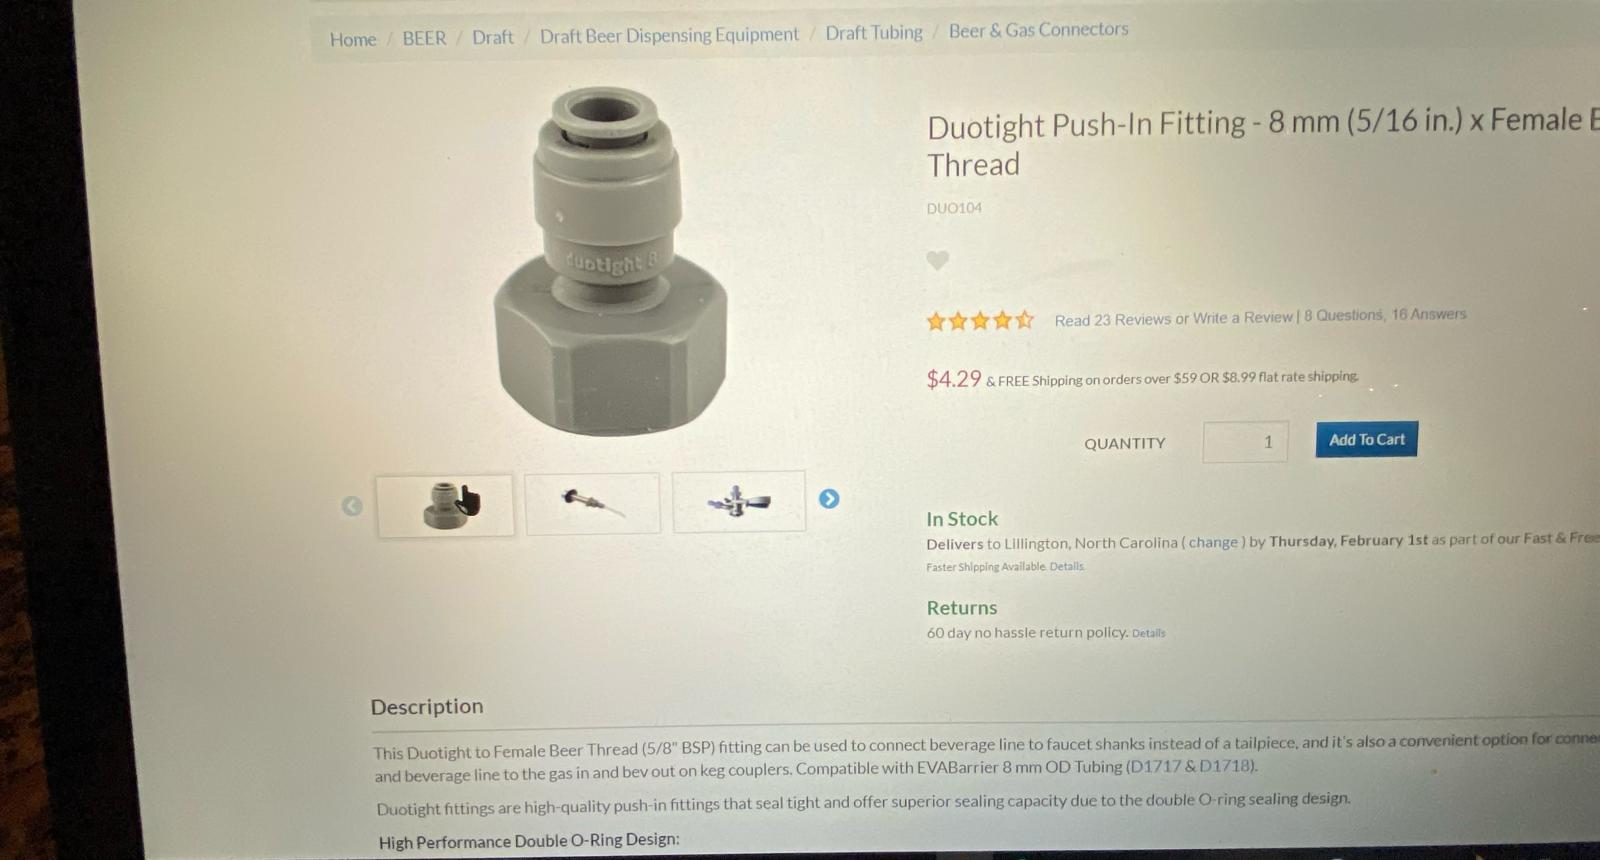Click the star rating icons
Screen dimensions: 1600x860
tap(980, 321)
